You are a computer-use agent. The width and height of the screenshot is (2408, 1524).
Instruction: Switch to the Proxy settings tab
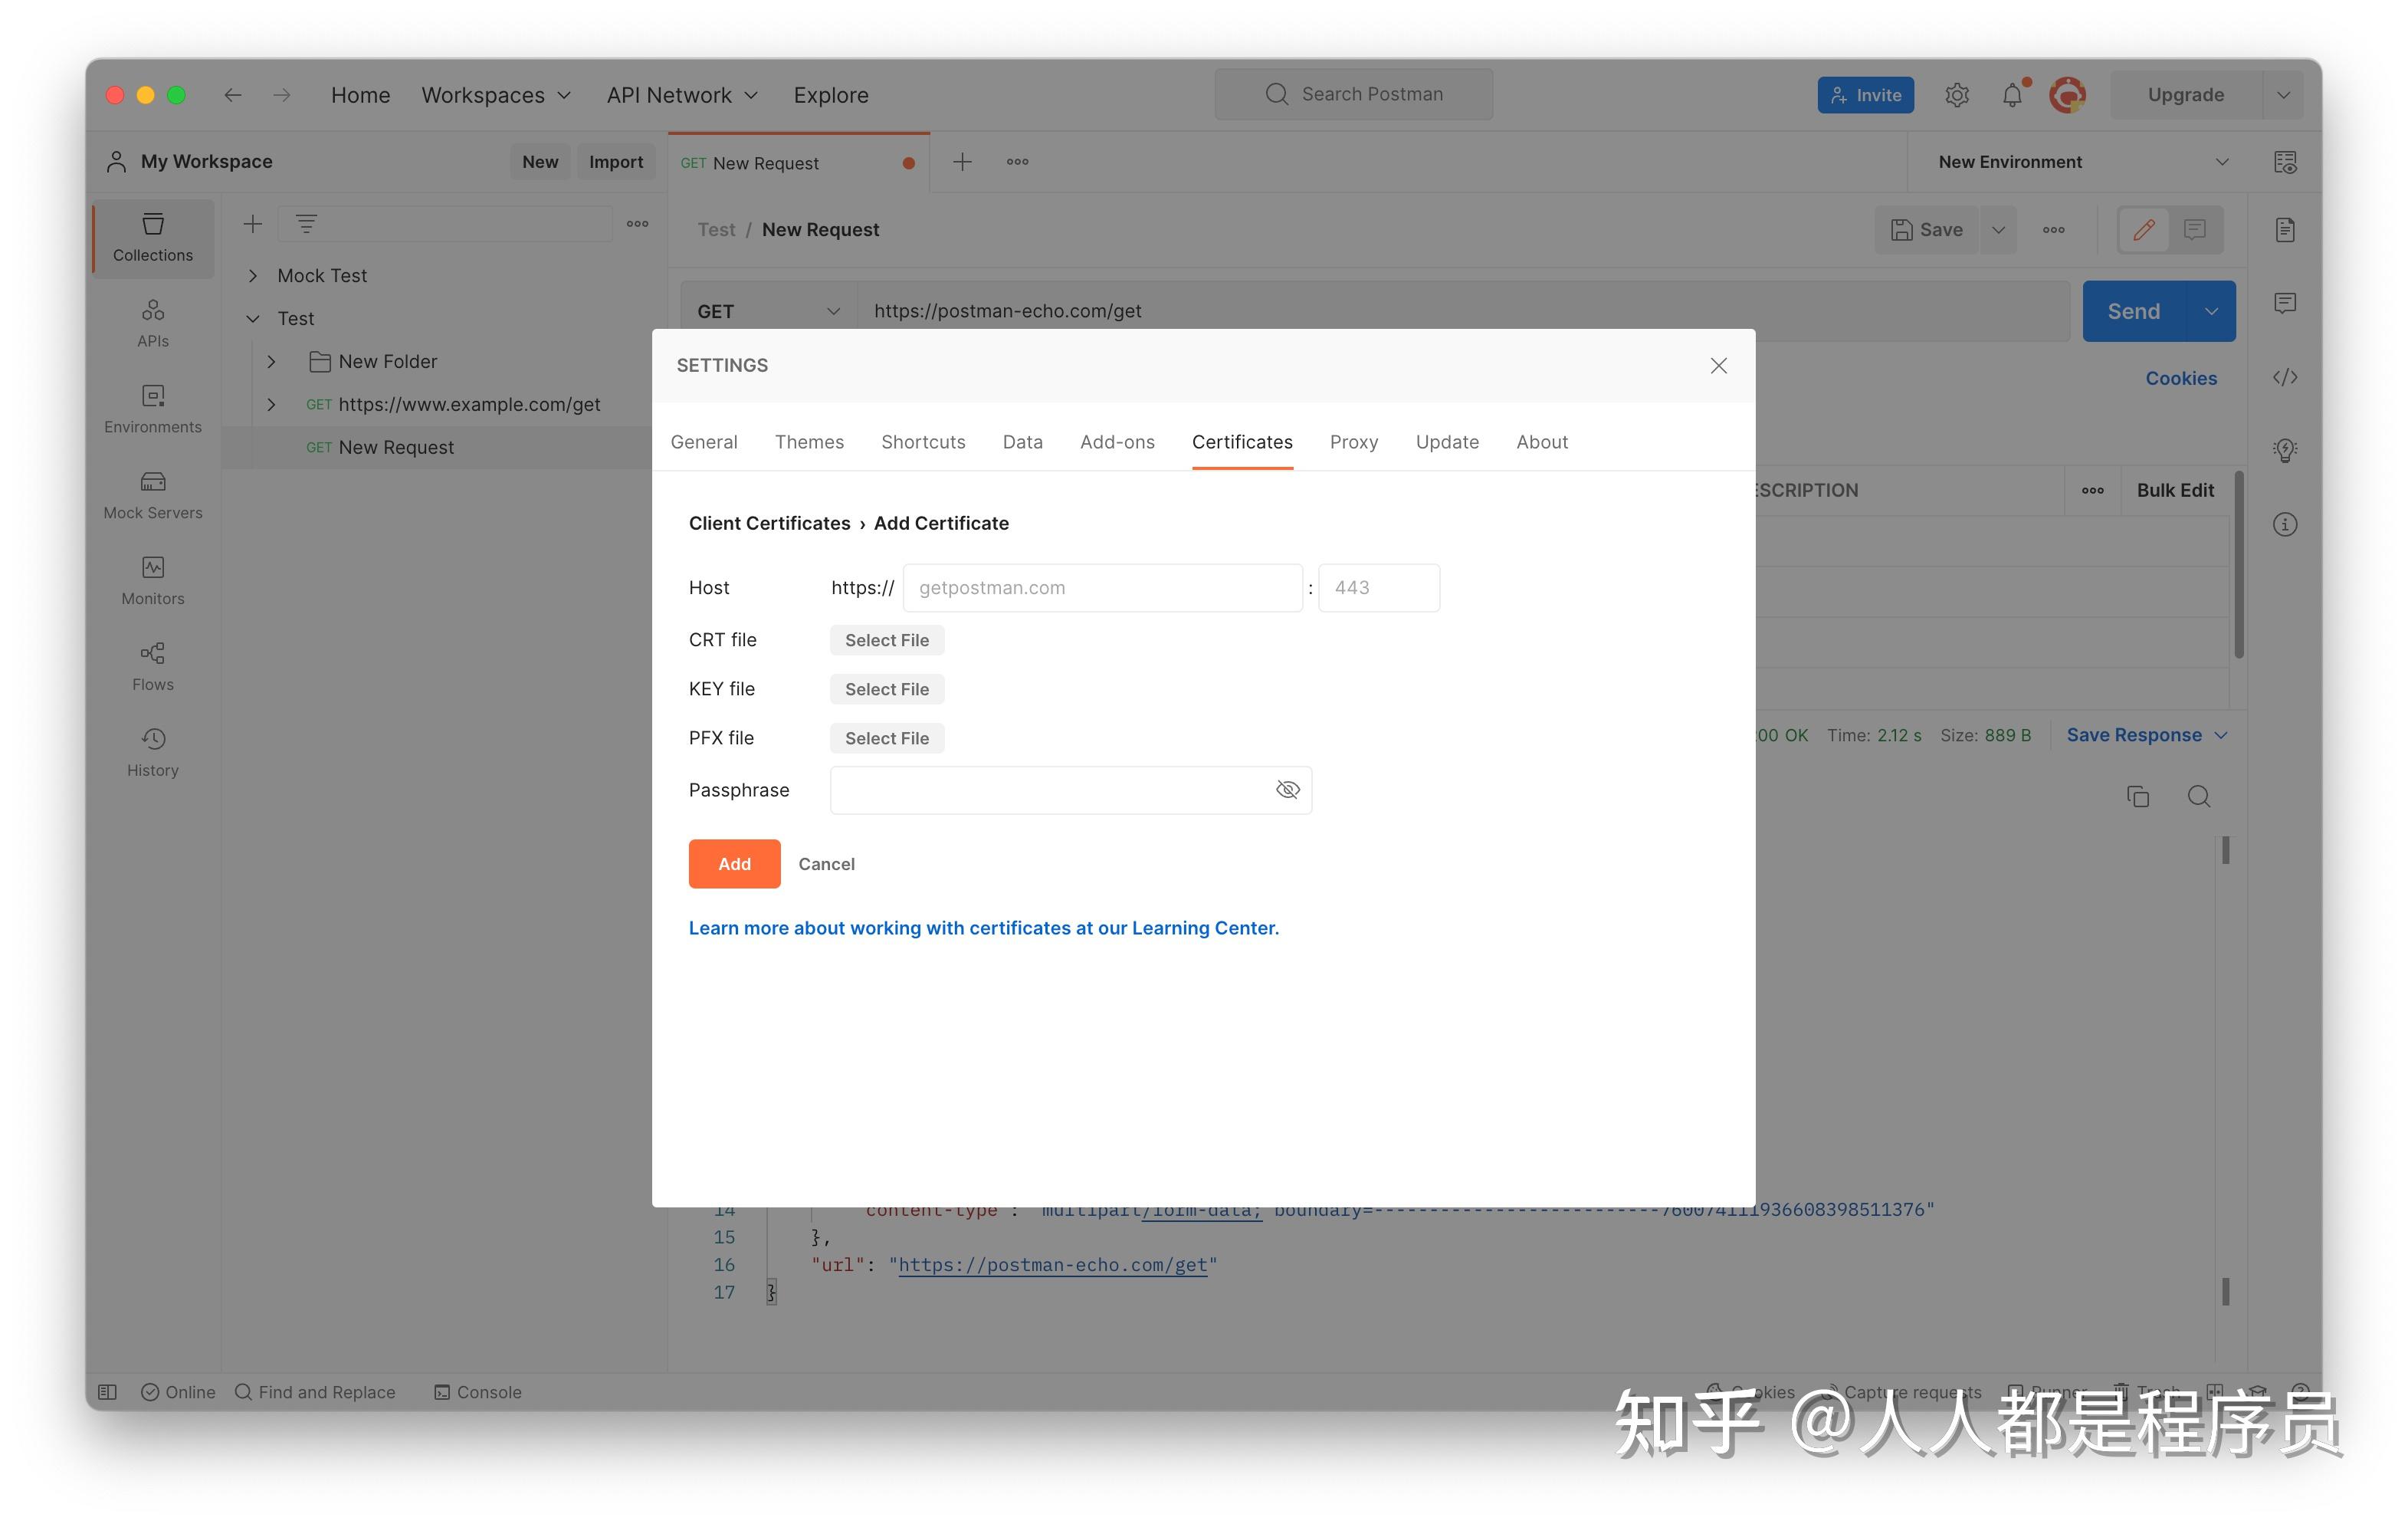1353,442
